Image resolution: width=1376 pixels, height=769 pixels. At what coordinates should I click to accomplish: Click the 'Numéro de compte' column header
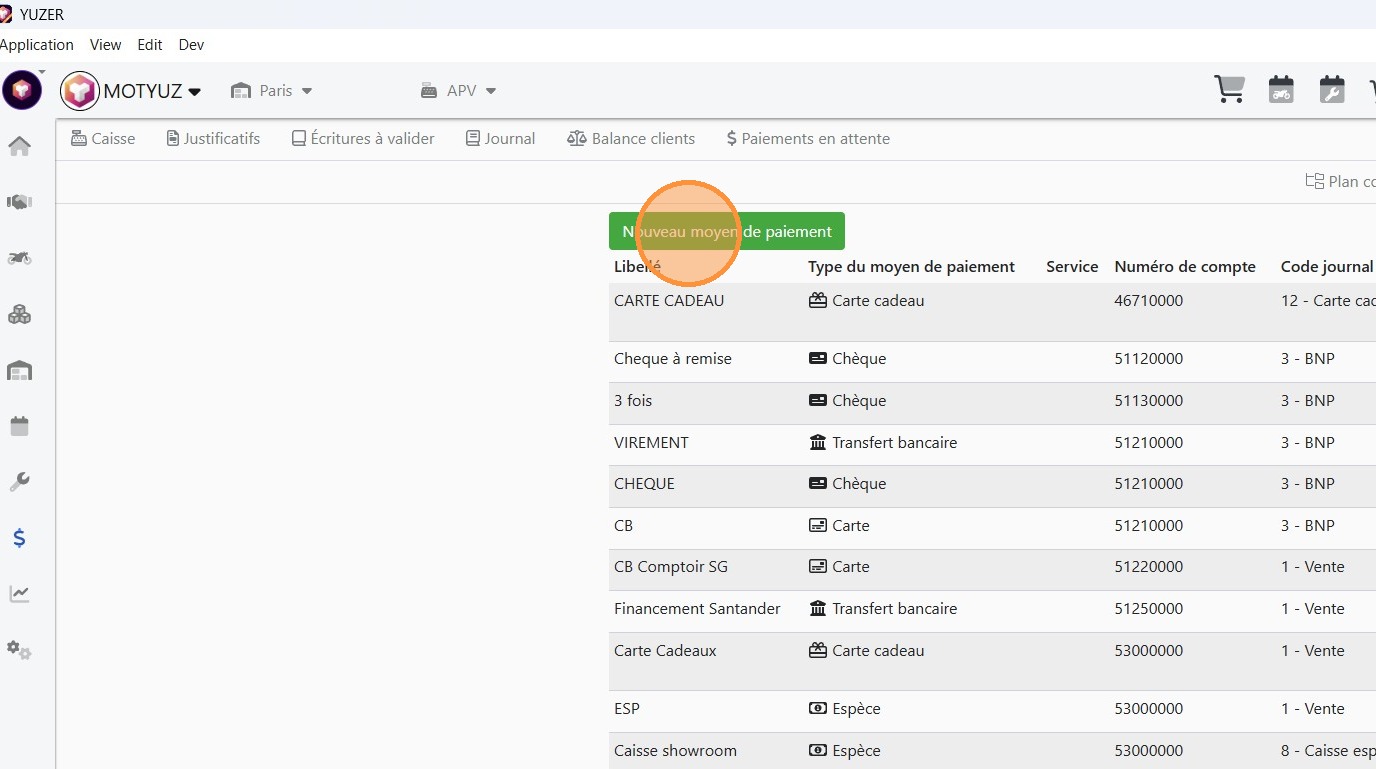pyautogui.click(x=1185, y=266)
